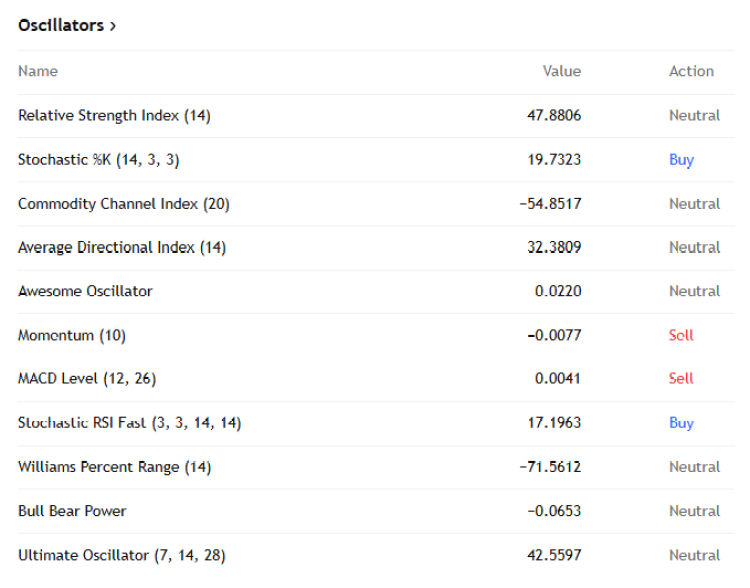Select the Awesome Oscillator row

tap(85, 291)
